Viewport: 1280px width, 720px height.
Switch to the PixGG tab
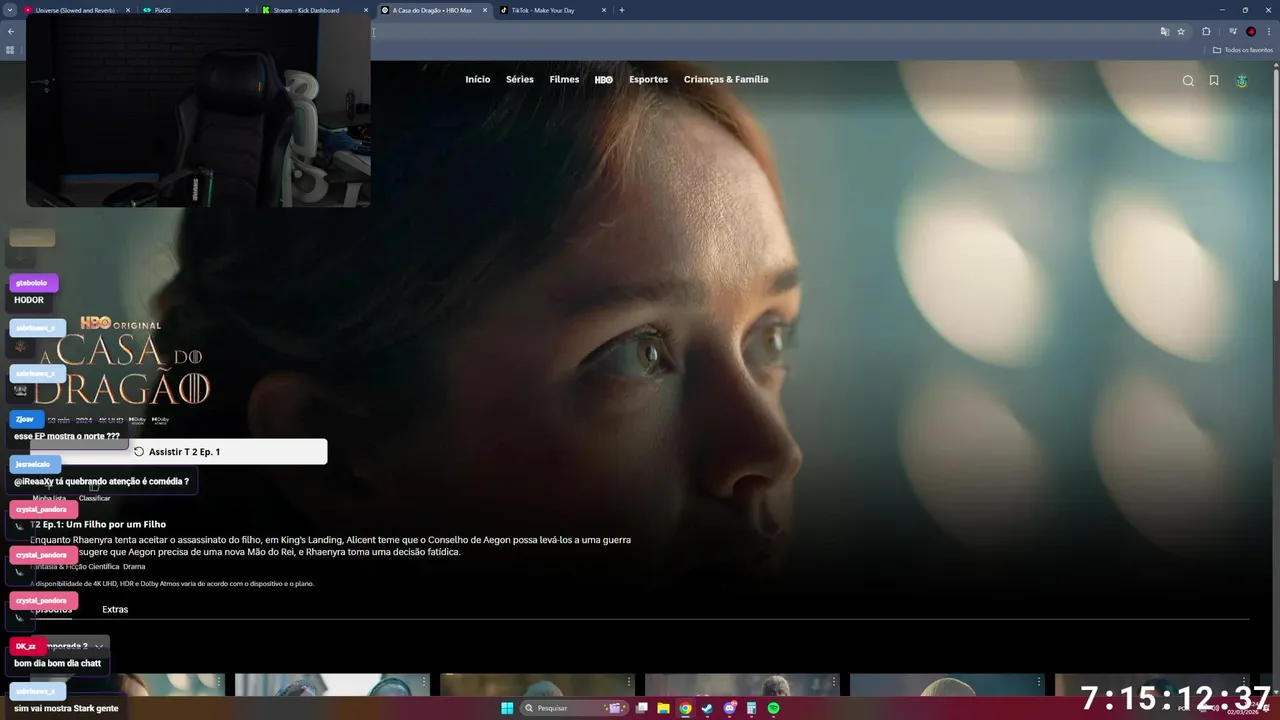pyautogui.click(x=196, y=10)
